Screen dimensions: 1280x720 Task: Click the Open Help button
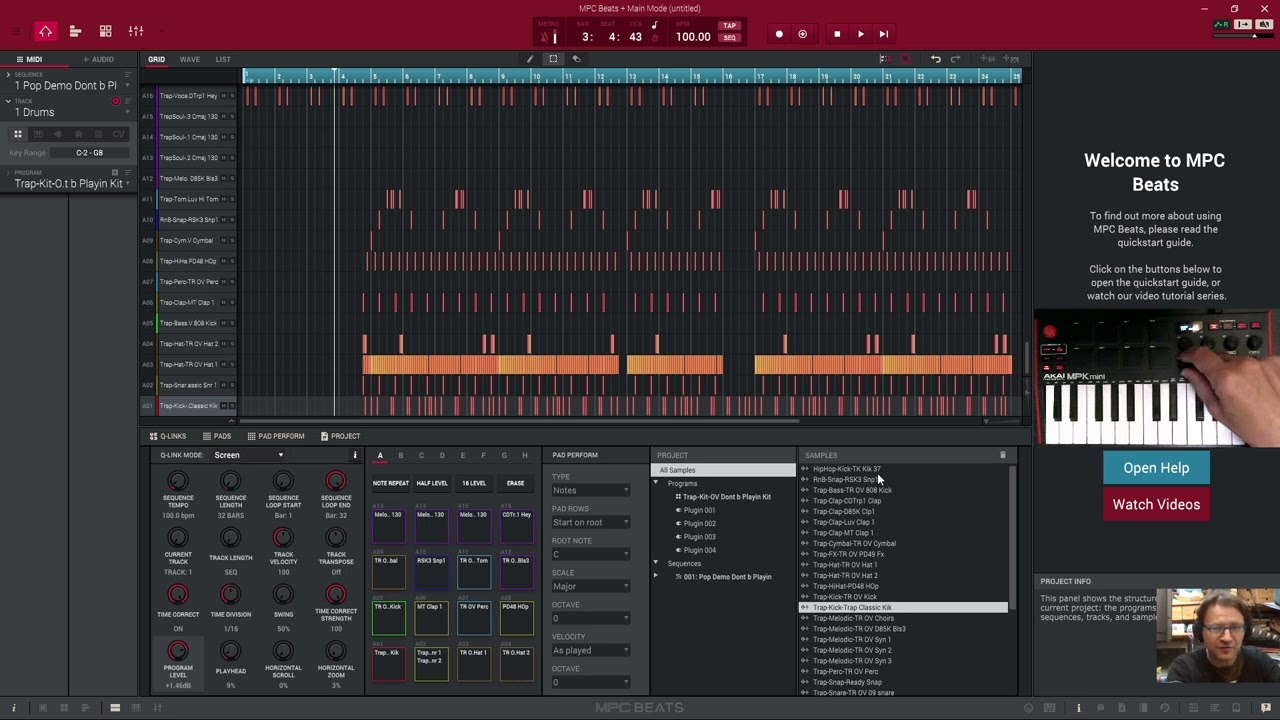point(1156,468)
